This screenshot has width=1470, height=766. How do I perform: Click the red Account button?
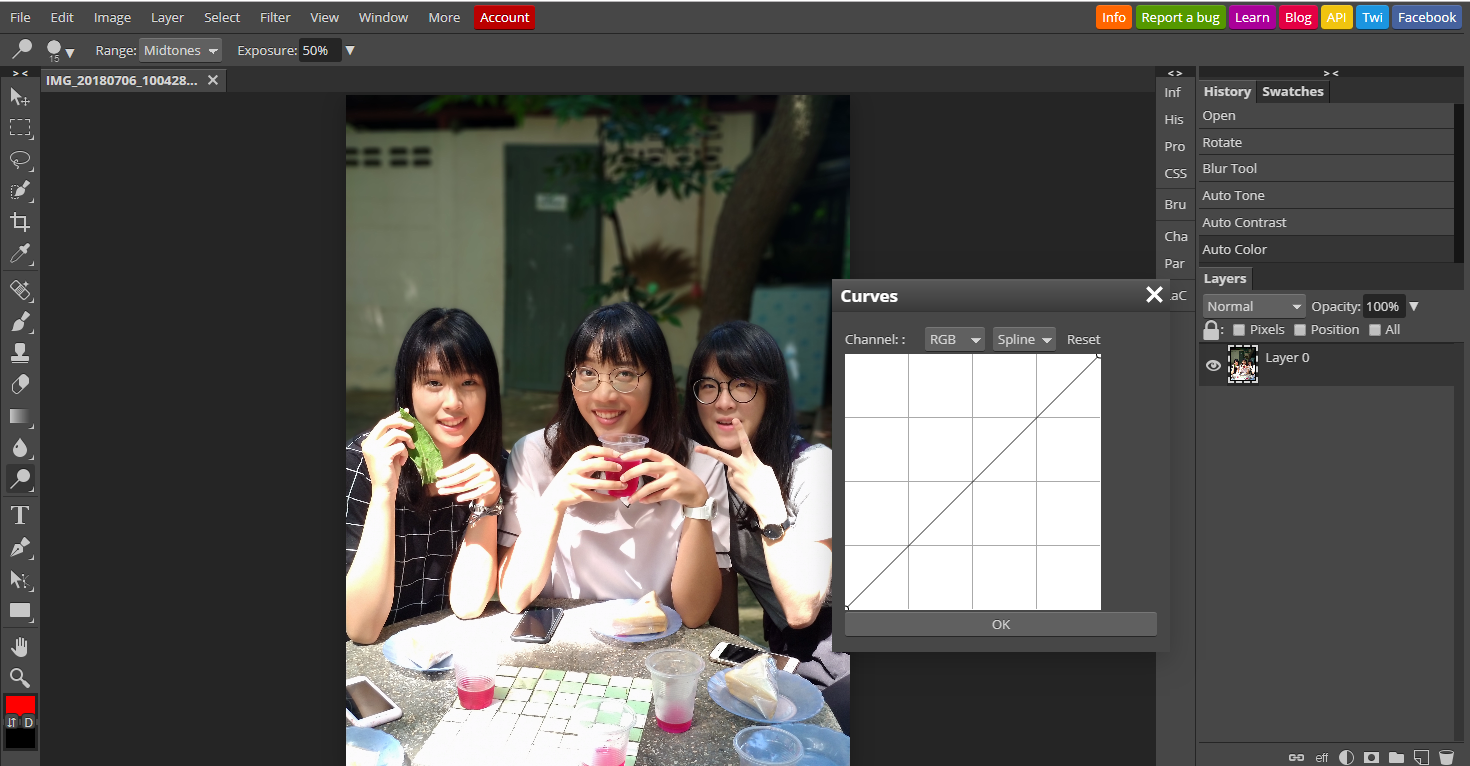(504, 17)
